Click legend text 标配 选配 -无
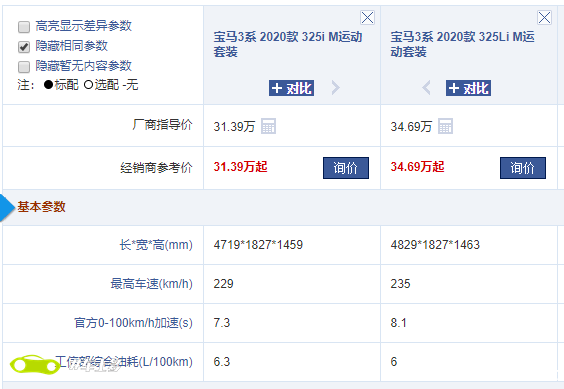 [91, 85]
